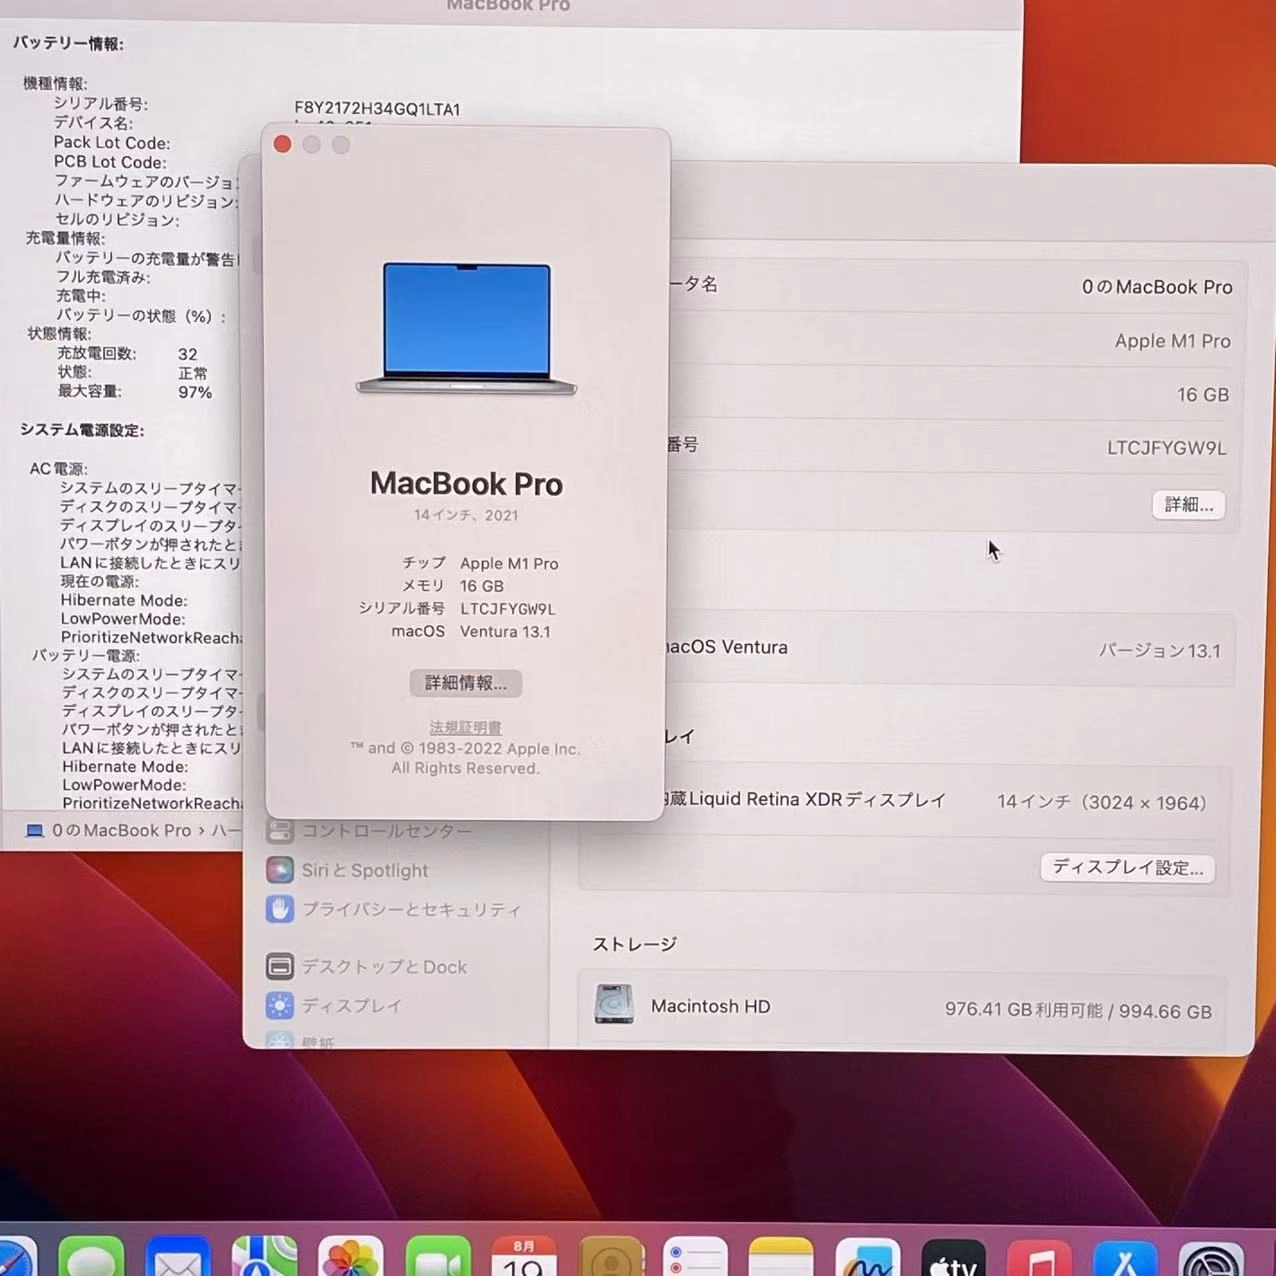Click PCB Lot Code label
This screenshot has height=1276, width=1276.
pos(110,162)
